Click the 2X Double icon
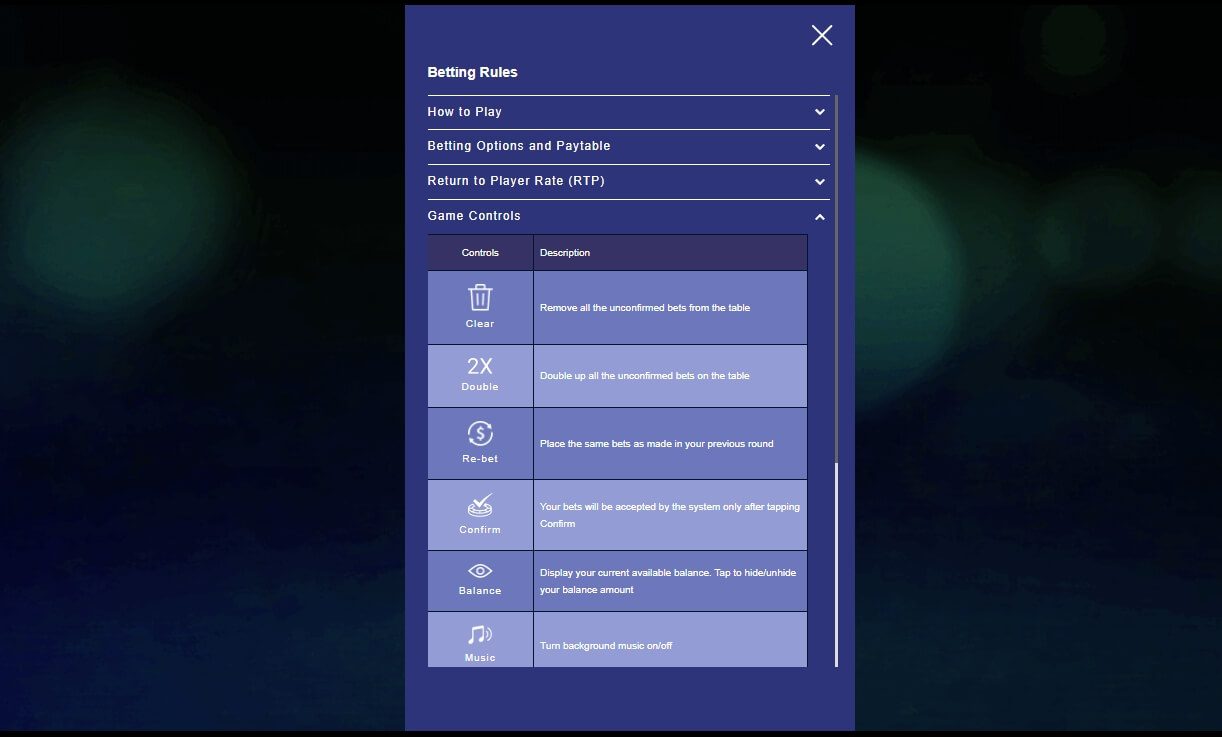Image resolution: width=1222 pixels, height=737 pixels. (x=480, y=366)
